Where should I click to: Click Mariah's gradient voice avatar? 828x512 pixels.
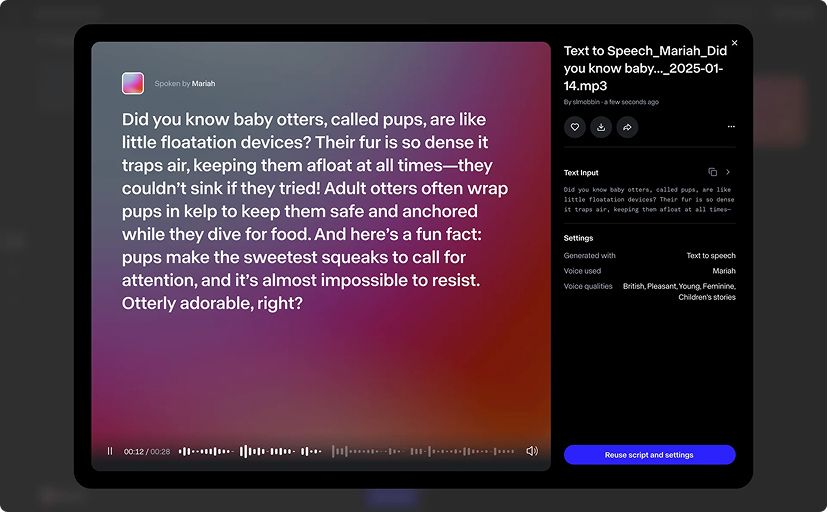[133, 83]
